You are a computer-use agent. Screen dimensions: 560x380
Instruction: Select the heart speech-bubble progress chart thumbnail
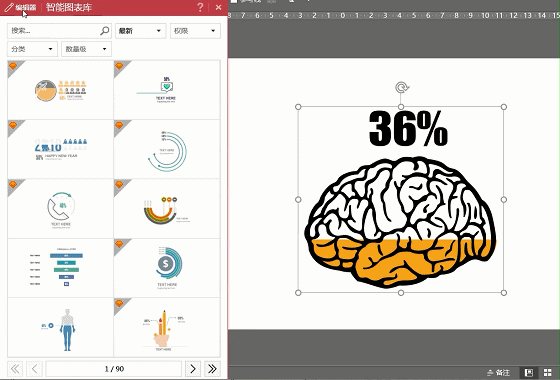coord(167,90)
